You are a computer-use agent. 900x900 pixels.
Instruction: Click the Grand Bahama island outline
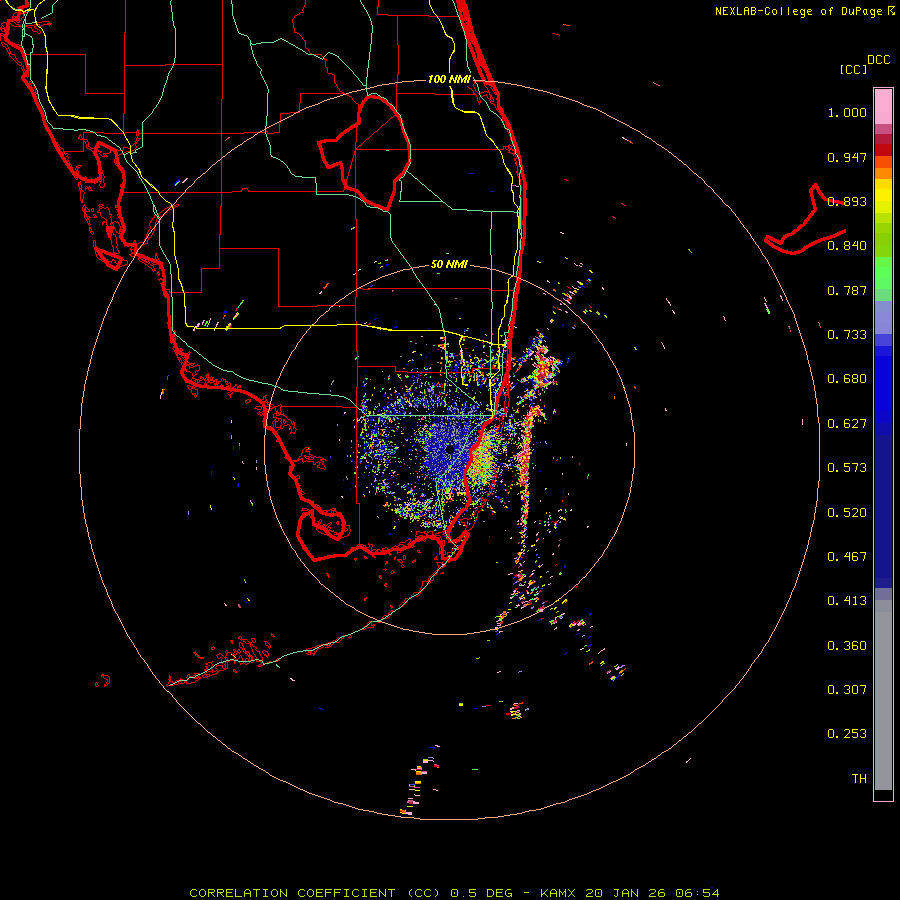805,221
